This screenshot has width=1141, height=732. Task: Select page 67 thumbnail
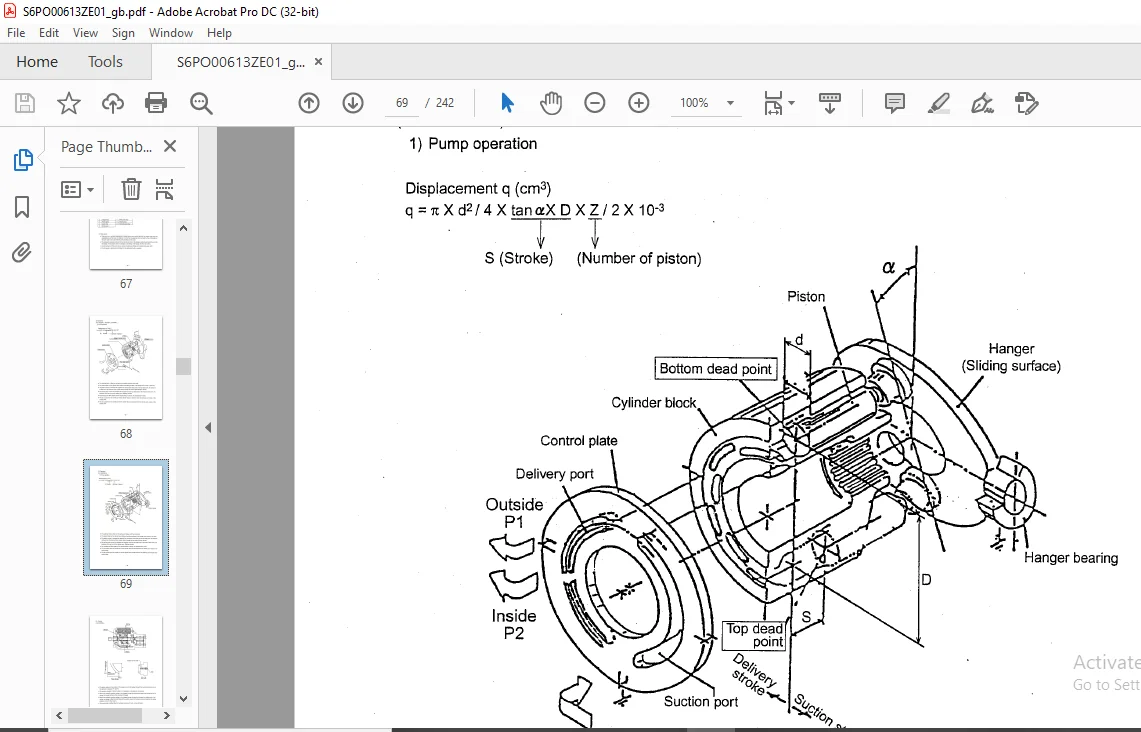[126, 244]
